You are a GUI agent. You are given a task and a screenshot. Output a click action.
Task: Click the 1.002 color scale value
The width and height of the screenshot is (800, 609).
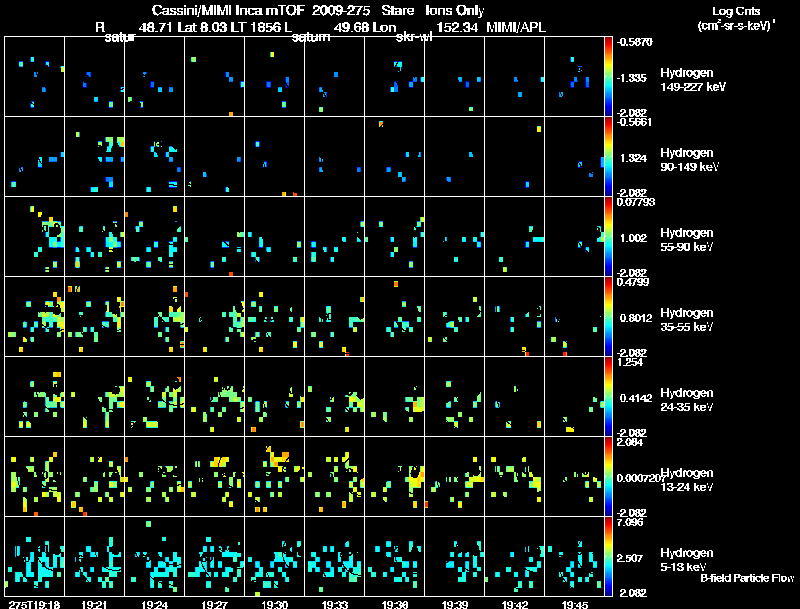[633, 238]
